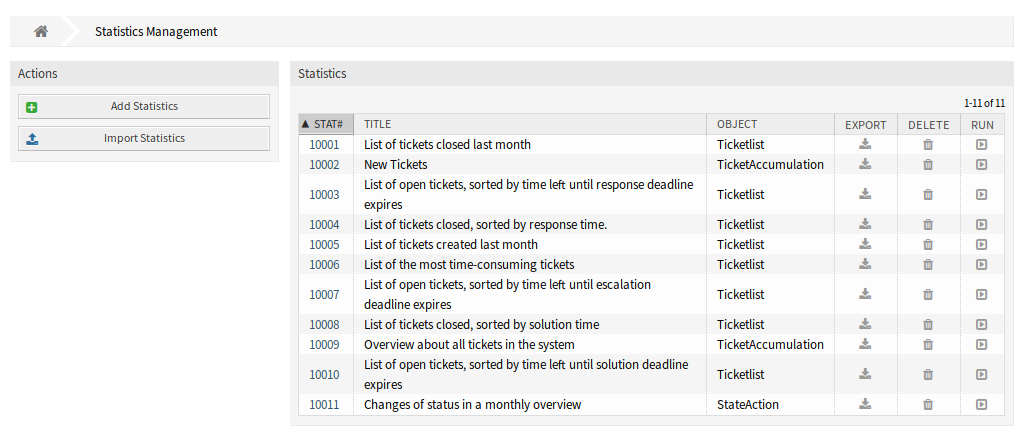The height and width of the screenshot is (447, 1025).
Task: Sort table by STAT# column header
Action: (326, 124)
